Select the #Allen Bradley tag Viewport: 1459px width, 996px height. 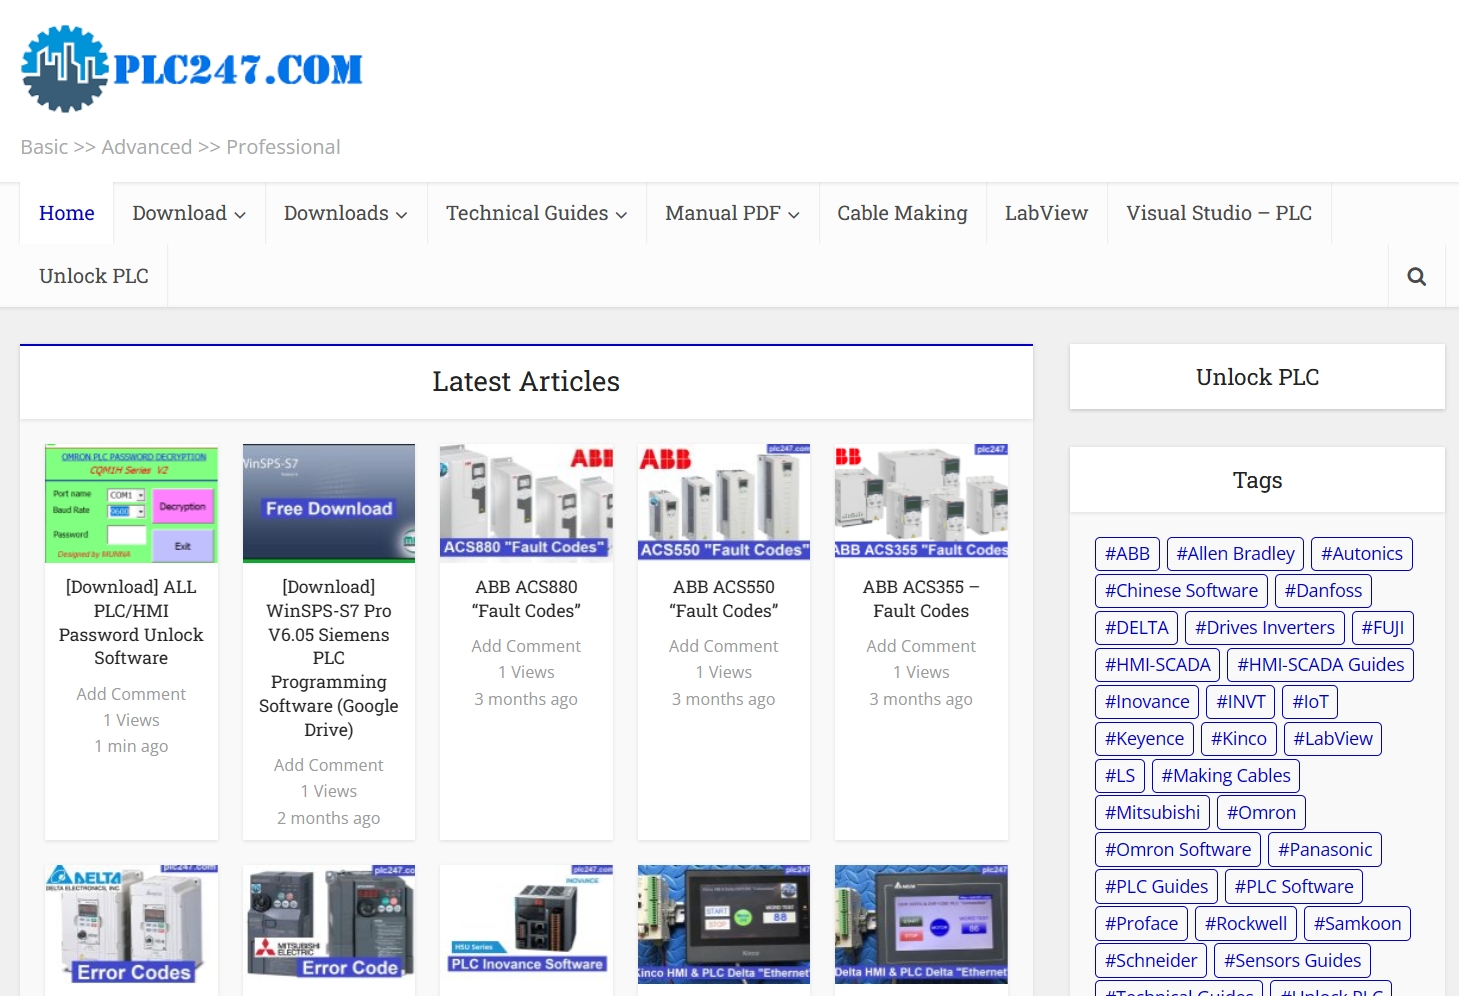tap(1235, 554)
